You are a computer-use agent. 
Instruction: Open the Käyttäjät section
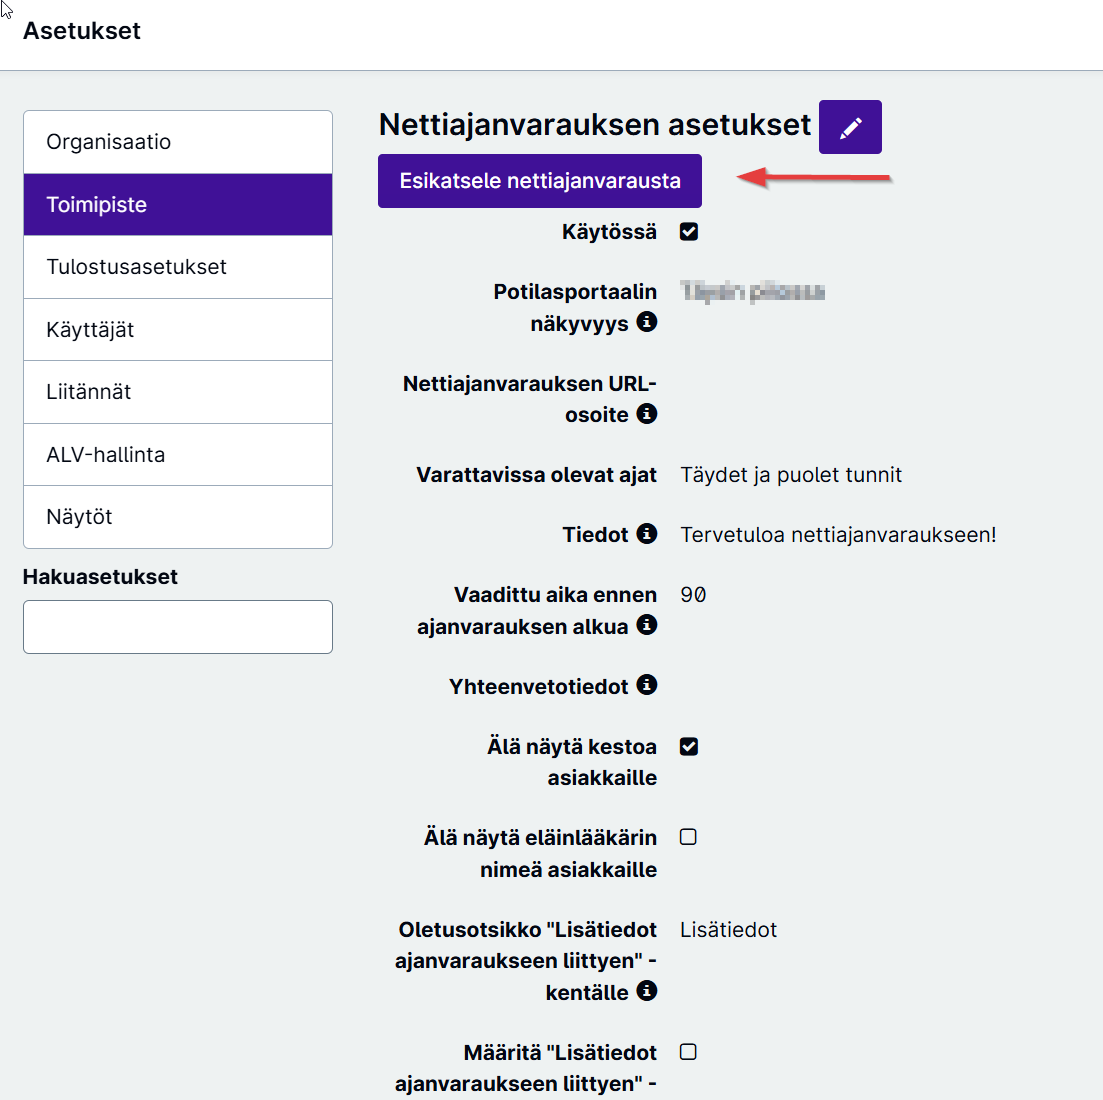pos(178,330)
